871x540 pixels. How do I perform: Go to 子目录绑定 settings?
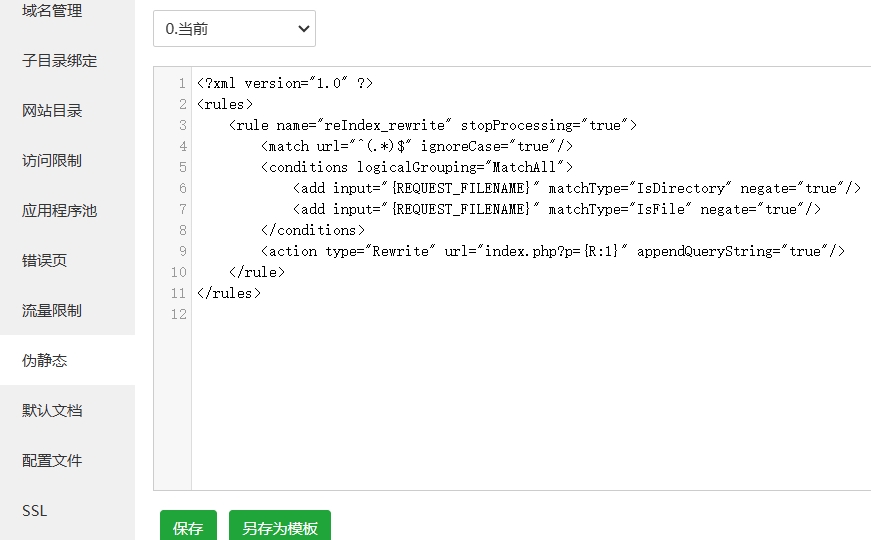59,61
